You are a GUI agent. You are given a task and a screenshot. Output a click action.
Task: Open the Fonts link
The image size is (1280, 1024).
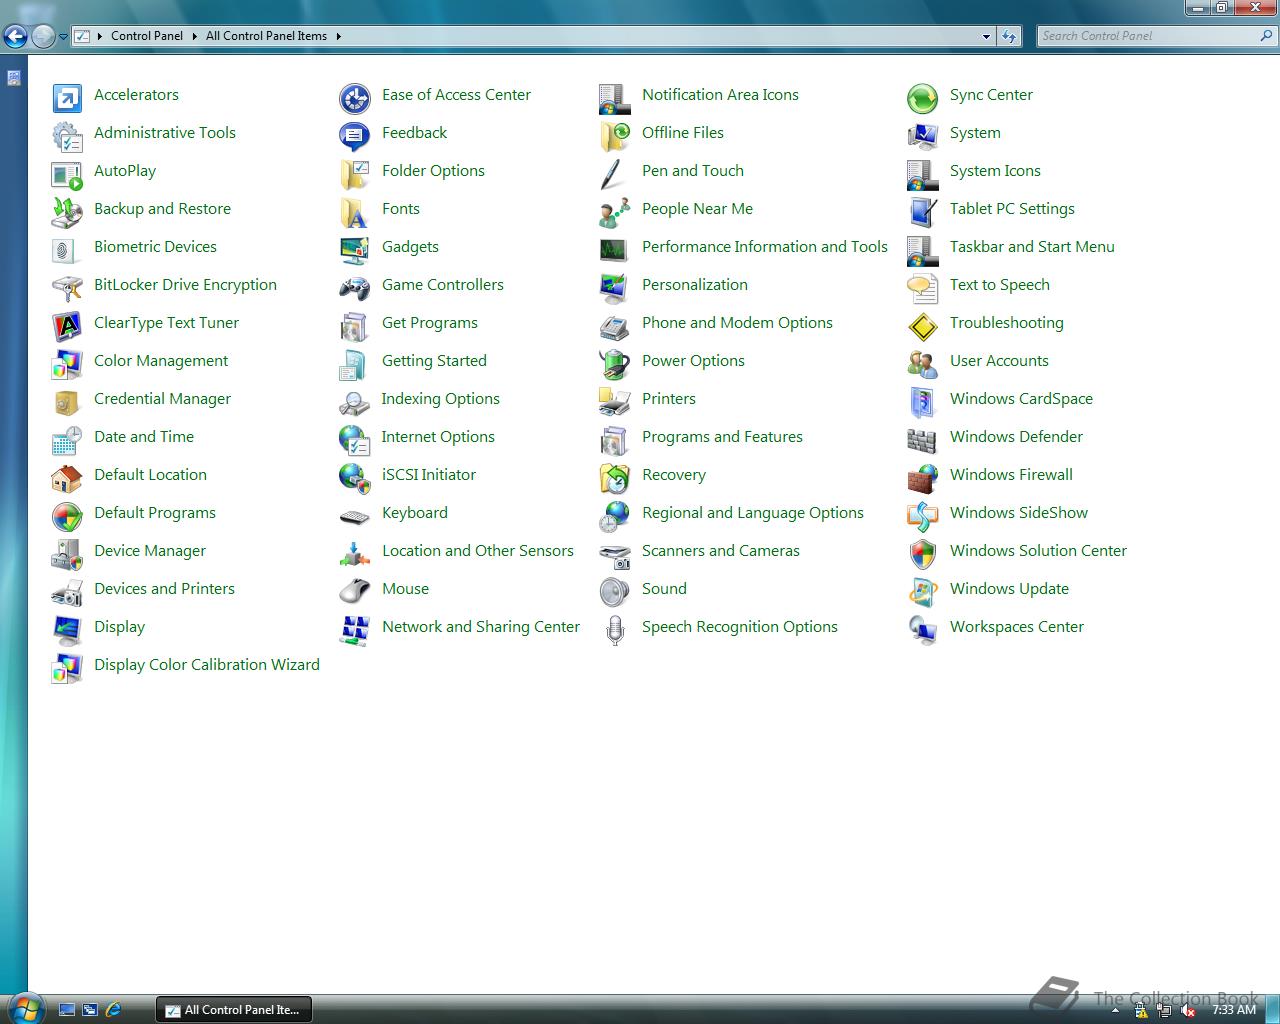point(401,209)
